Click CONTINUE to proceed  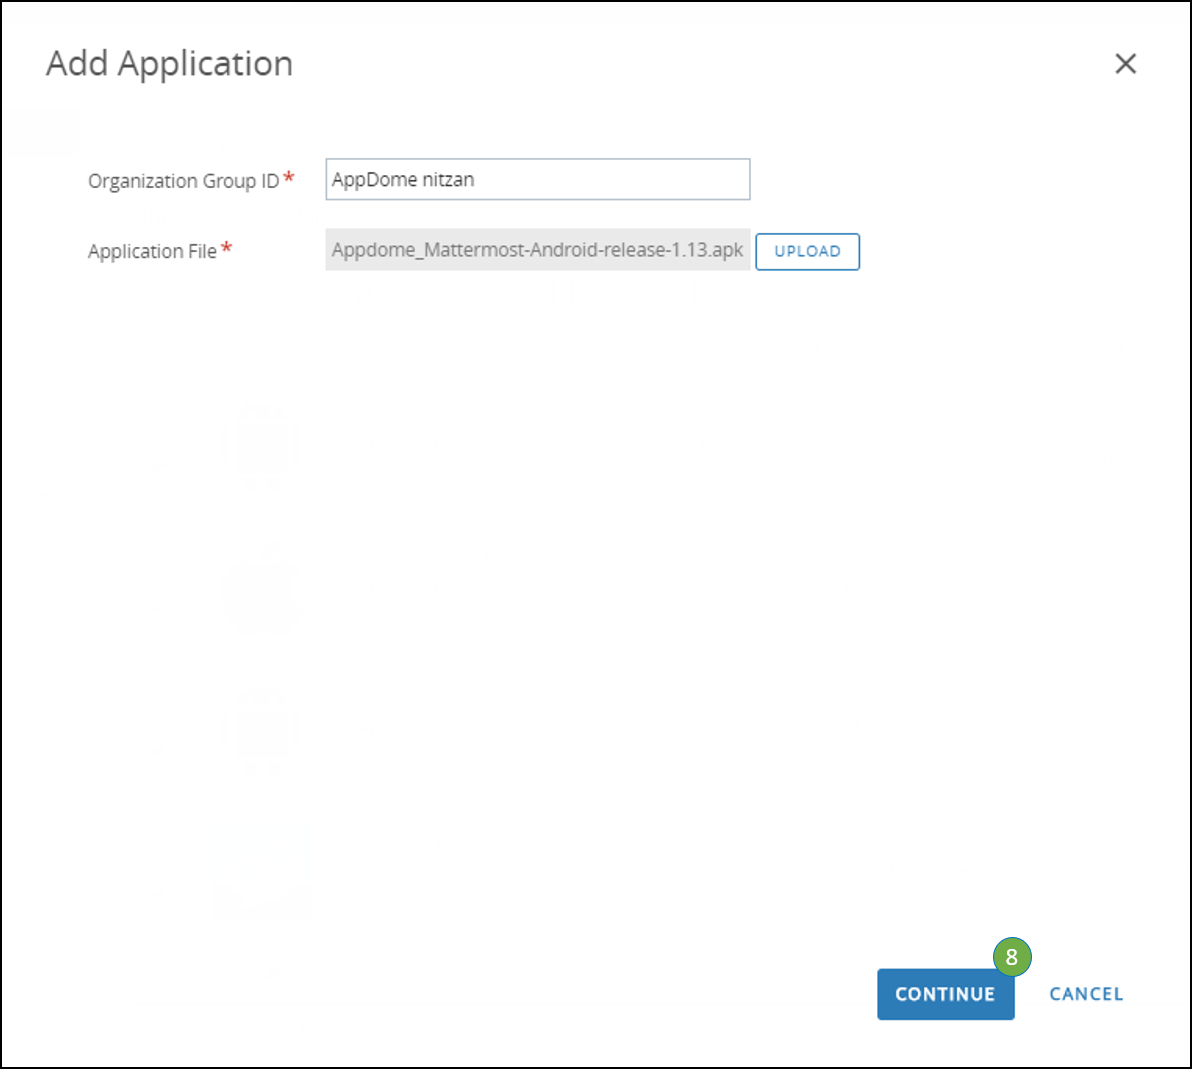pyautogui.click(x=945, y=994)
